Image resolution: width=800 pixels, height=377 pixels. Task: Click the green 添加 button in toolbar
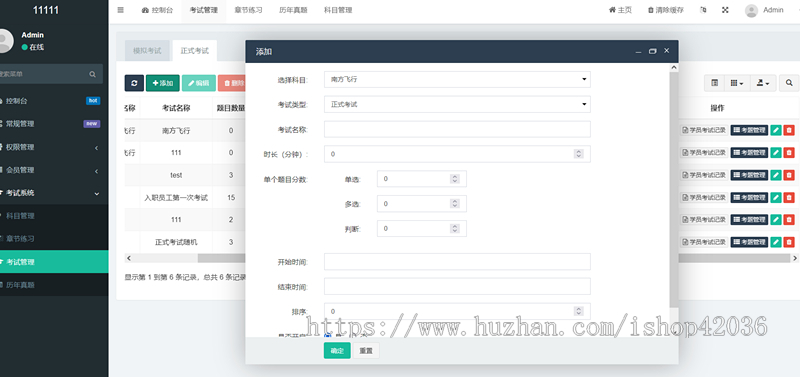coord(163,83)
